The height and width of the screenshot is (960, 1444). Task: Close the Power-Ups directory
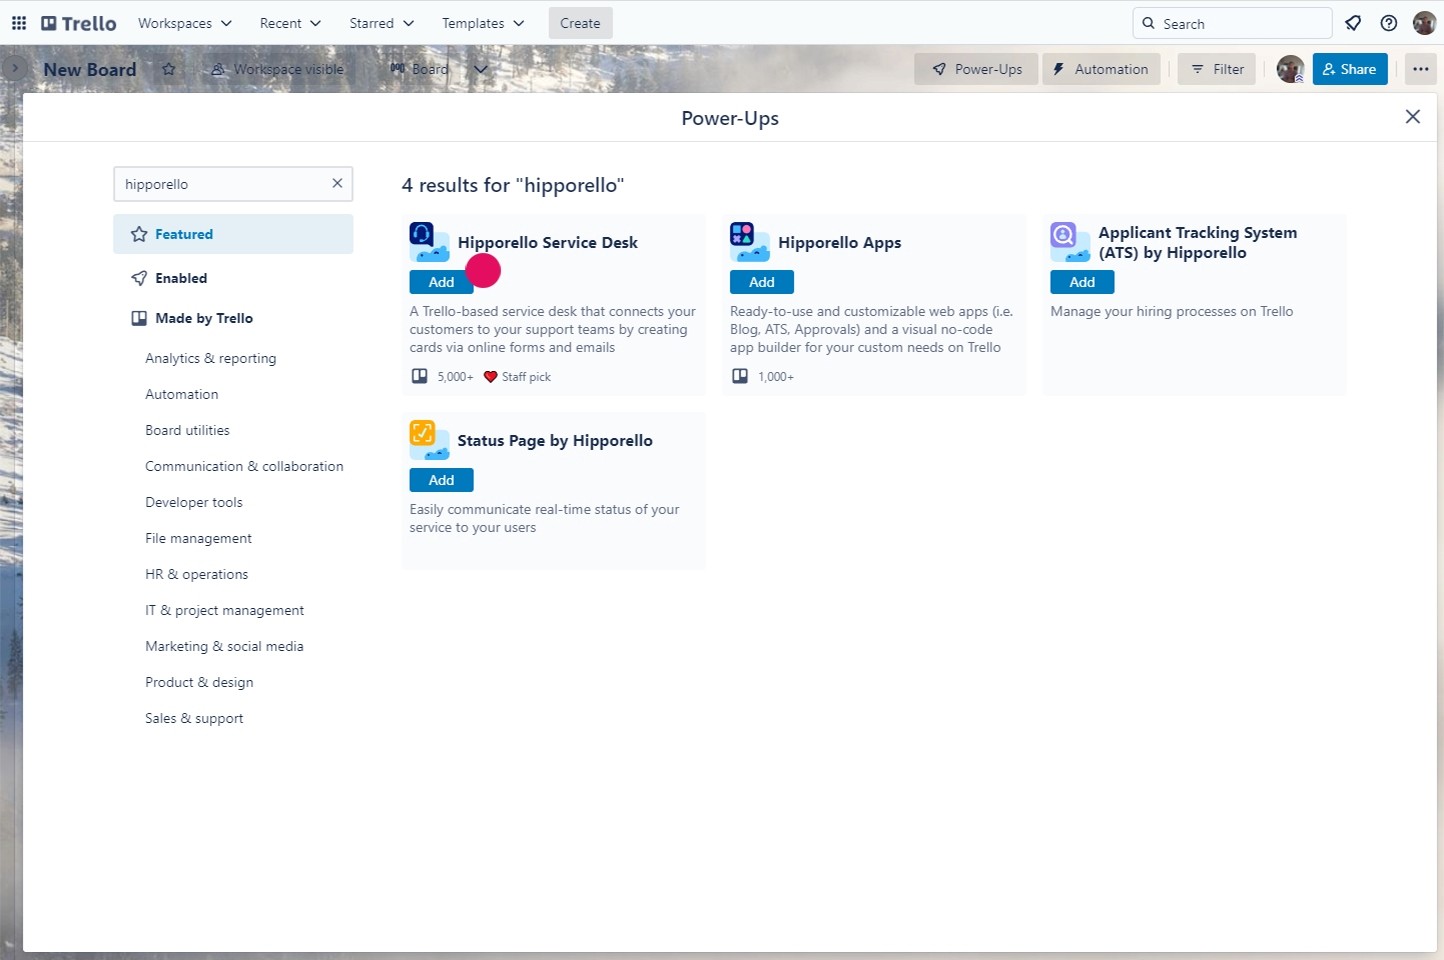pyautogui.click(x=1413, y=117)
